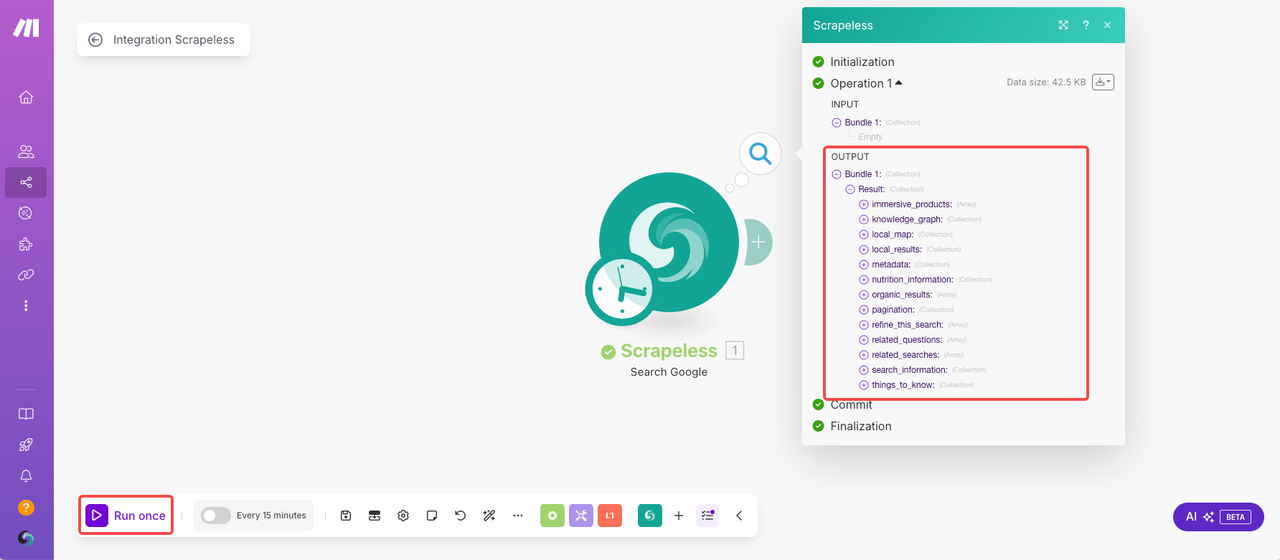
Task: Add a favorite with the plus icon
Action: (x=679, y=515)
